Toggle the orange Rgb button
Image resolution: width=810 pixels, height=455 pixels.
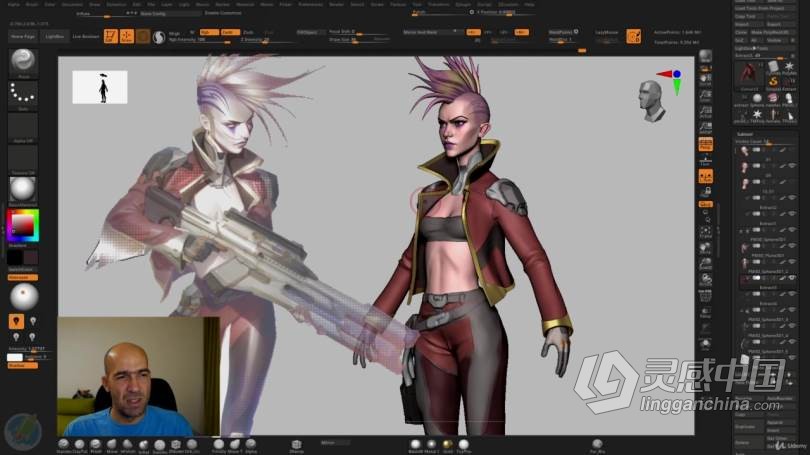[x=209, y=32]
